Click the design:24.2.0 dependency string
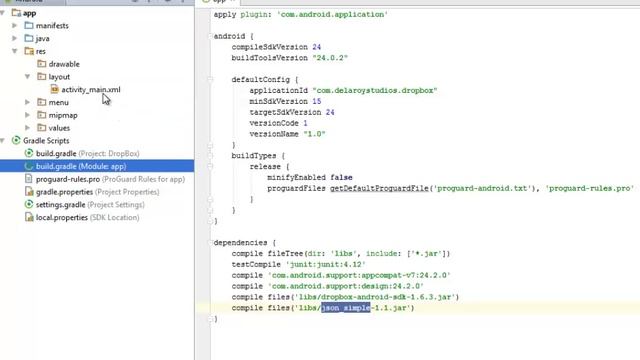 (346, 286)
